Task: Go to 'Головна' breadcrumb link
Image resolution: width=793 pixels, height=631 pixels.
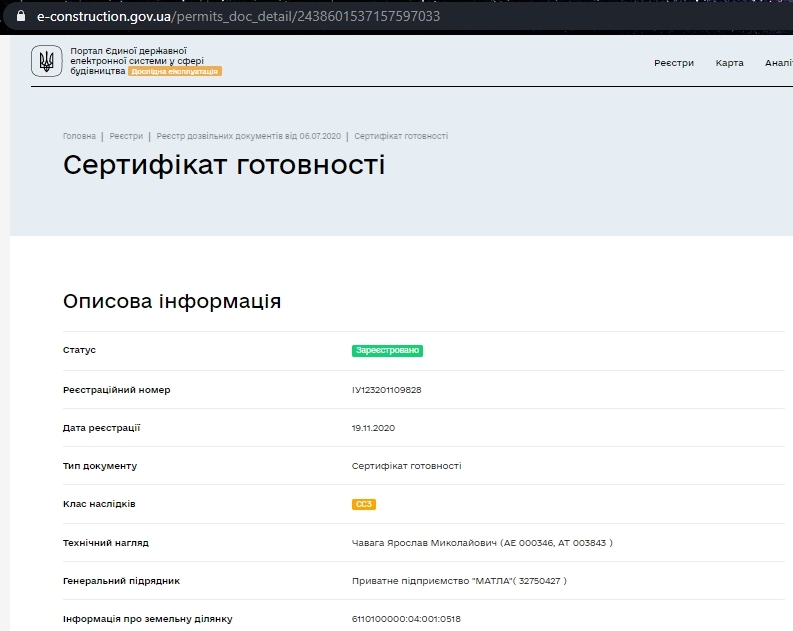Action: pyautogui.click(x=79, y=136)
